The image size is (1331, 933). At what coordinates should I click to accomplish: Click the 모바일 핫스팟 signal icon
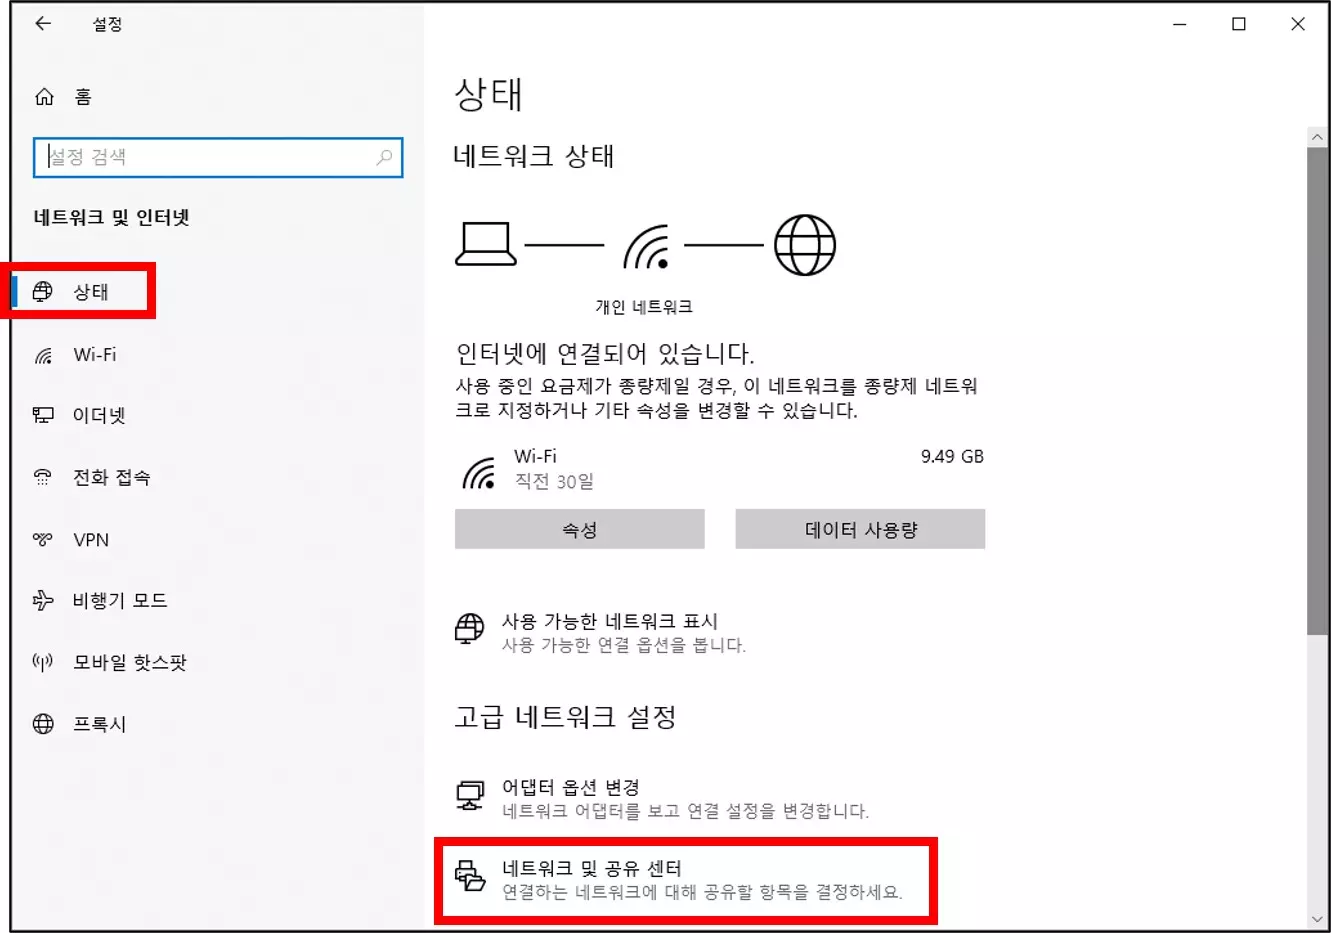(x=43, y=662)
